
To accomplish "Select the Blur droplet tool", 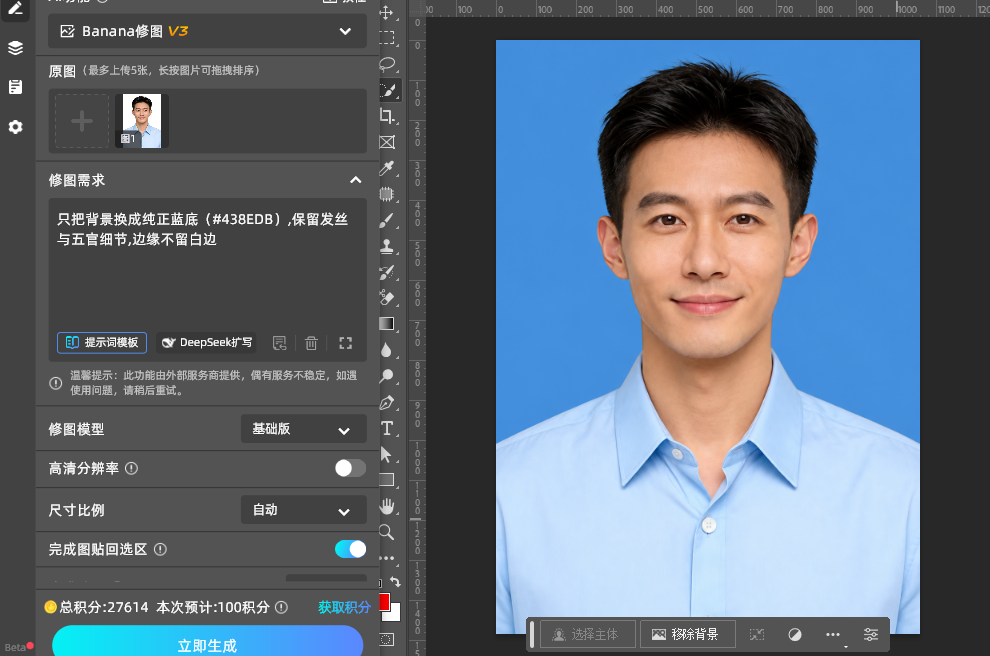I will pos(386,350).
